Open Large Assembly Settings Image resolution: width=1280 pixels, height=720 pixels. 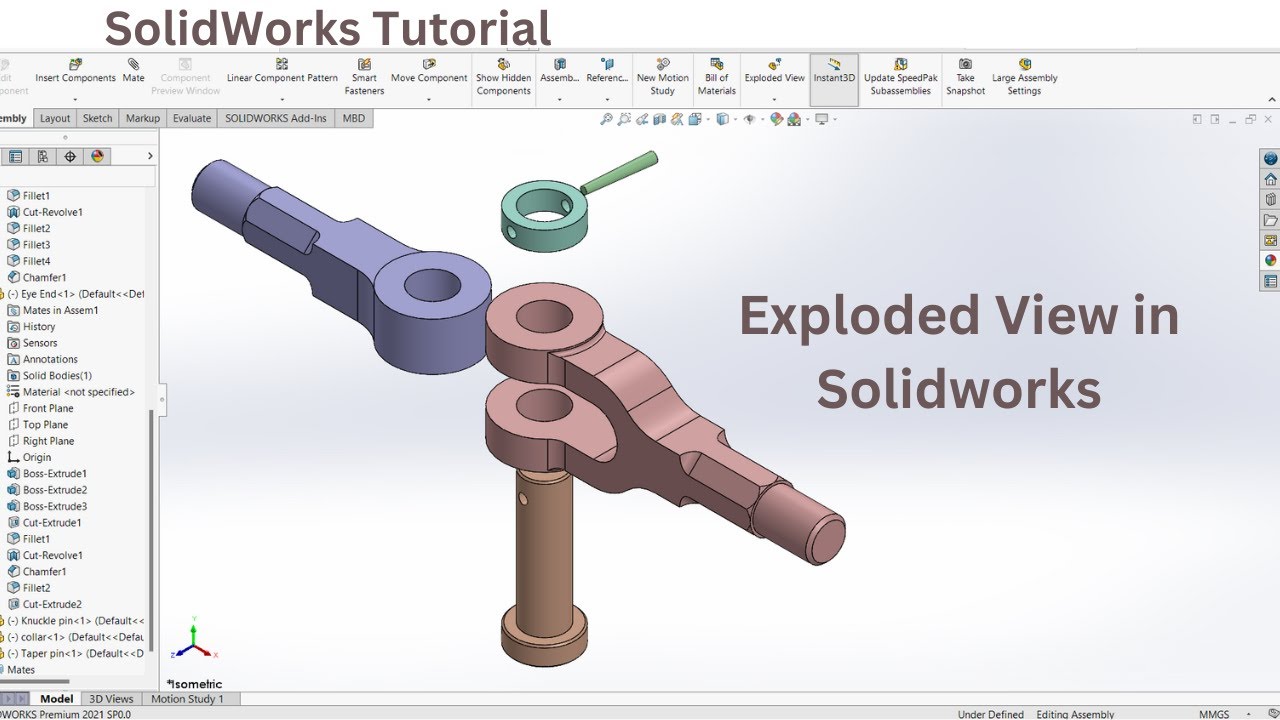(1024, 77)
